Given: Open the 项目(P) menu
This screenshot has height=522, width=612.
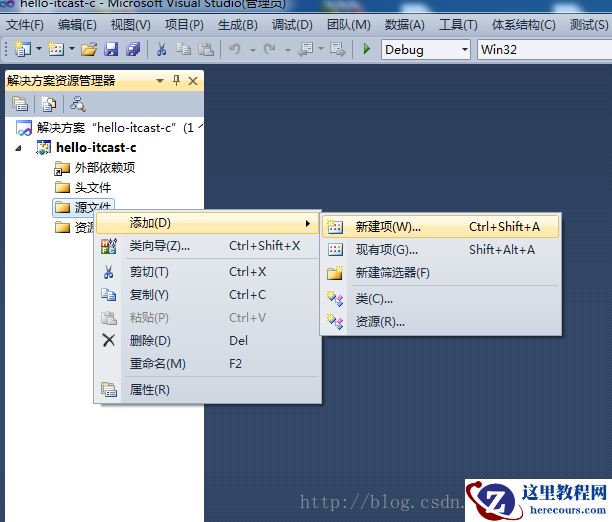Looking at the screenshot, I should (x=184, y=25).
